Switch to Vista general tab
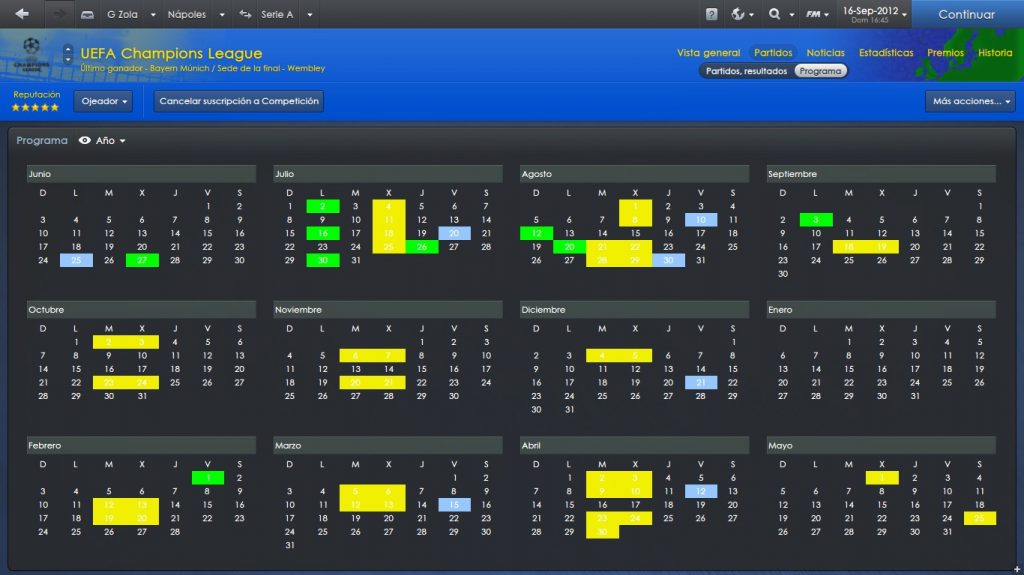Image resolution: width=1024 pixels, height=575 pixels. point(709,53)
